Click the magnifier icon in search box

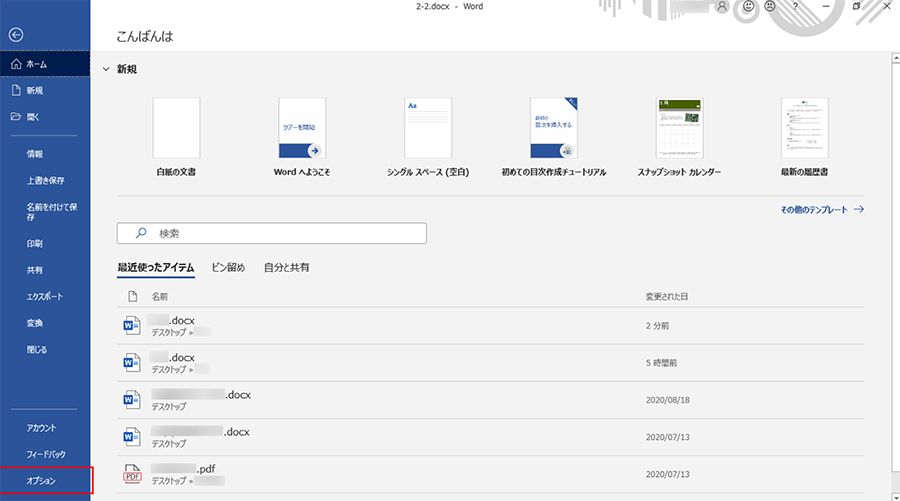141,233
